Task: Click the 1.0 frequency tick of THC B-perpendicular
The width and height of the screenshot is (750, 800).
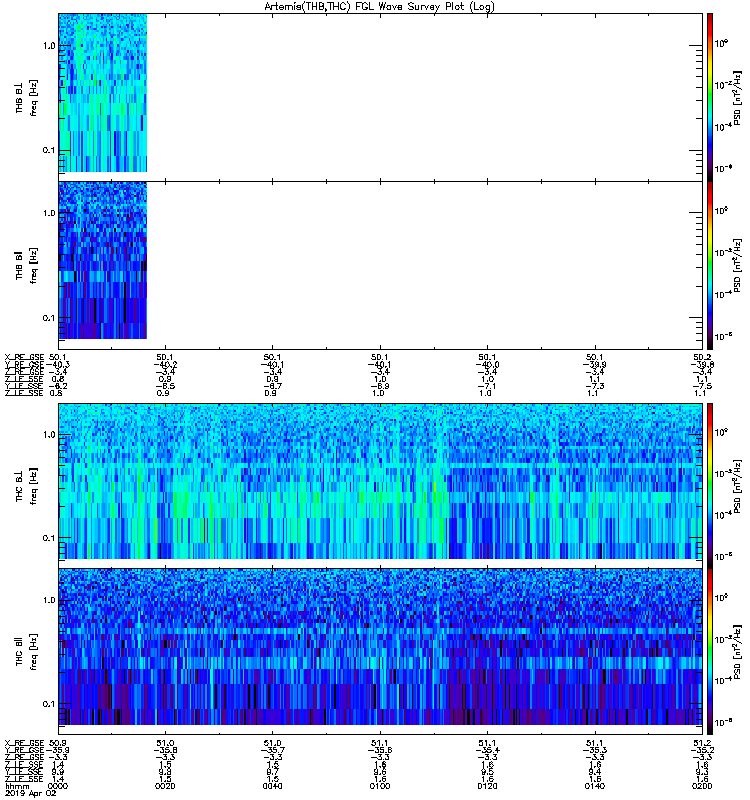Action: click(x=49, y=435)
